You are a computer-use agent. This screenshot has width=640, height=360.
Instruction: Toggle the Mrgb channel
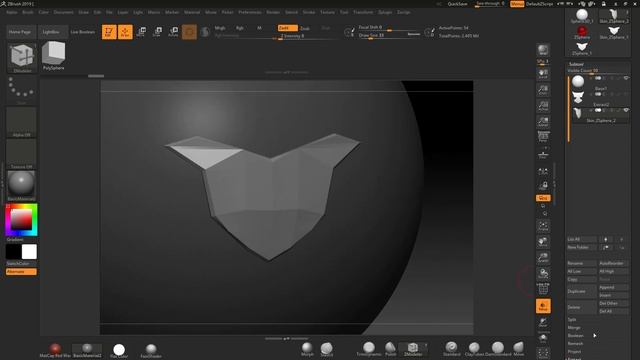coord(220,28)
